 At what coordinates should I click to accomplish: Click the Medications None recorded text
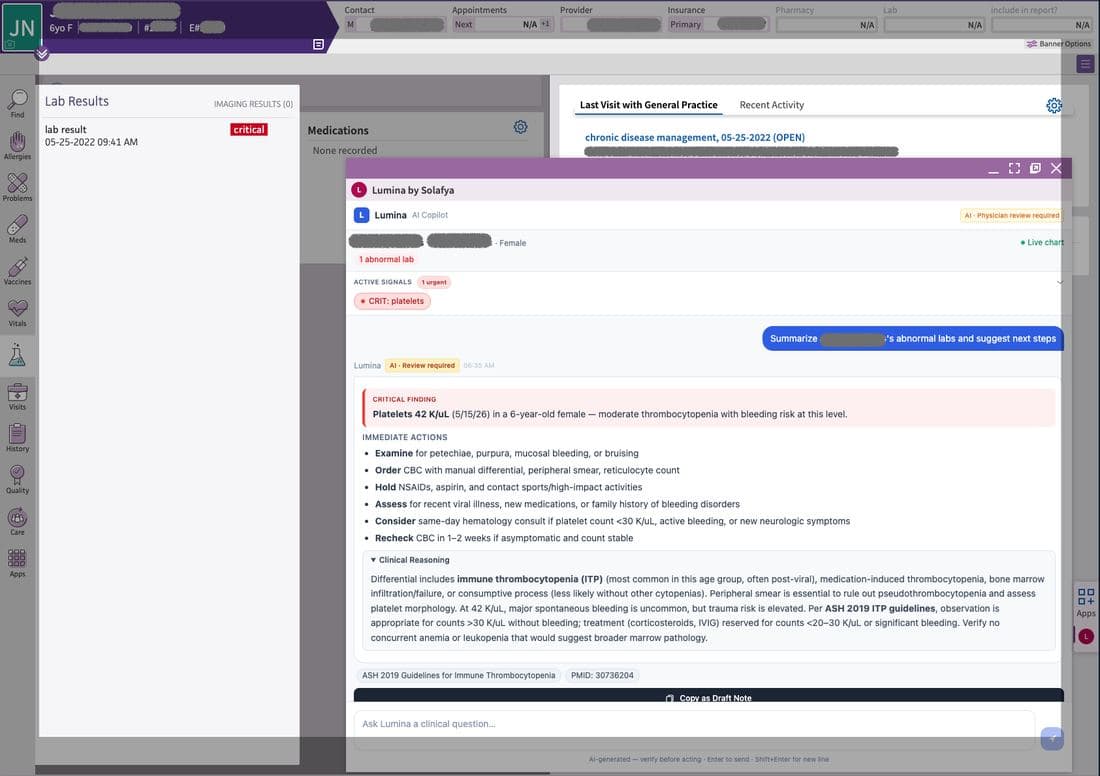point(344,151)
